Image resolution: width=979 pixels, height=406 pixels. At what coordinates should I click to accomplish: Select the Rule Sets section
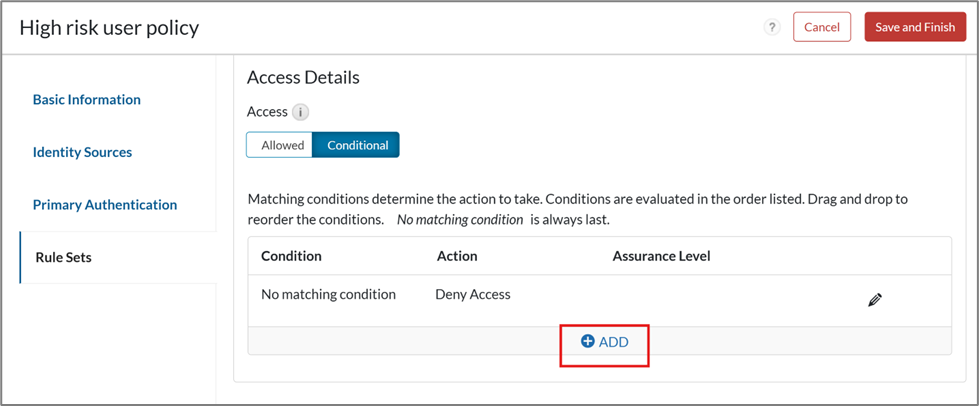63,257
